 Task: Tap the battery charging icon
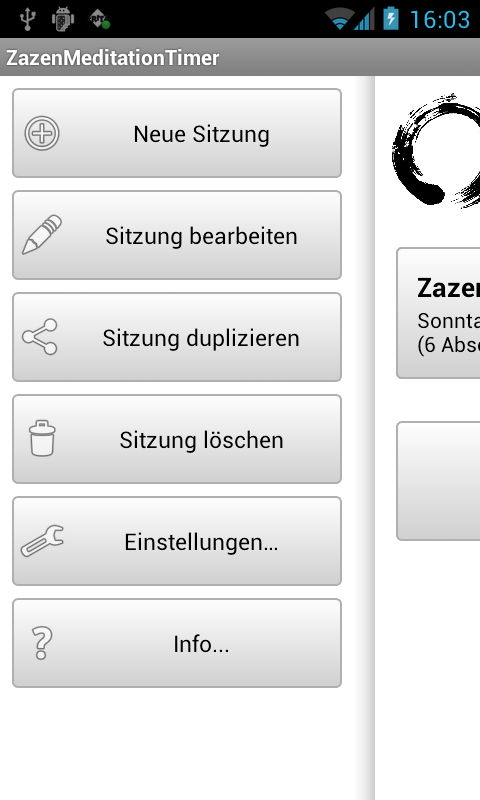391,19
